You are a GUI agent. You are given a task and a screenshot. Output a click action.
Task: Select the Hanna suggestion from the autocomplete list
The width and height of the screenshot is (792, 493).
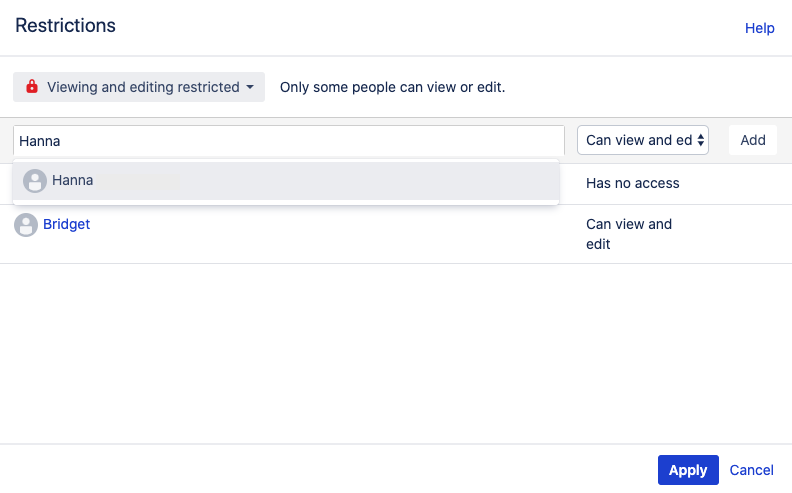pos(286,181)
